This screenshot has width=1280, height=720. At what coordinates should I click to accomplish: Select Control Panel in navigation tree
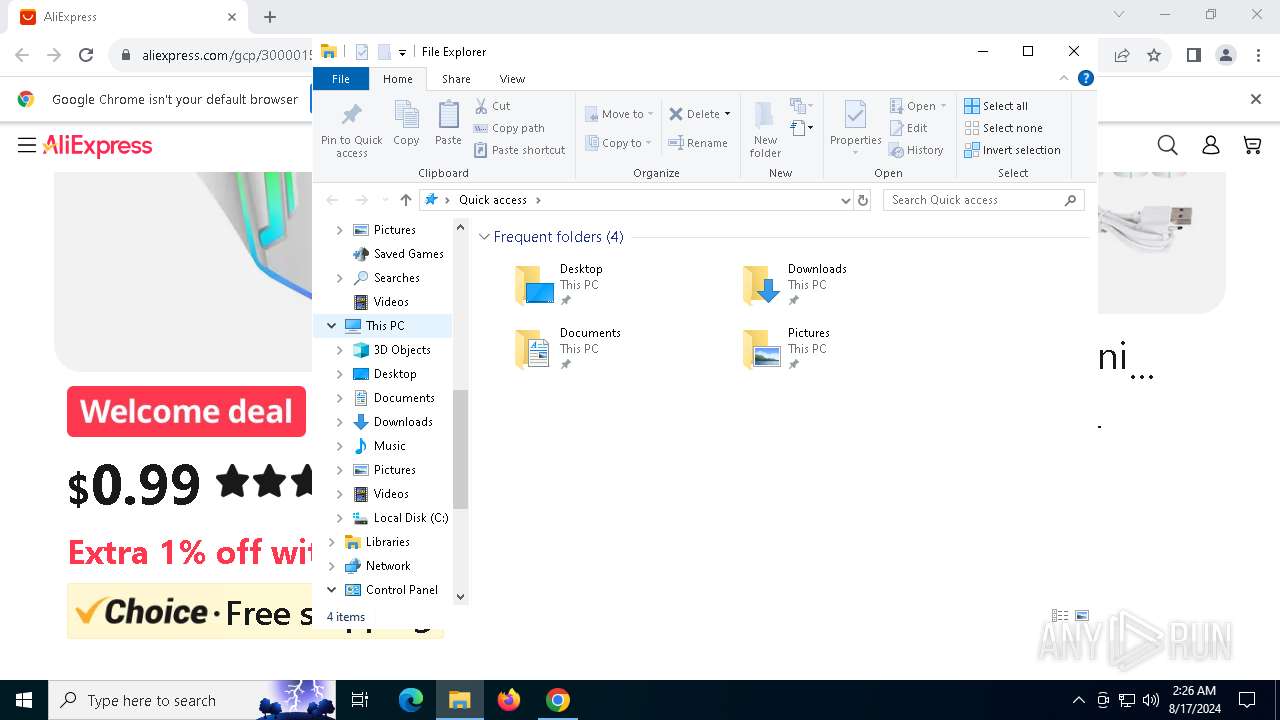pos(402,590)
